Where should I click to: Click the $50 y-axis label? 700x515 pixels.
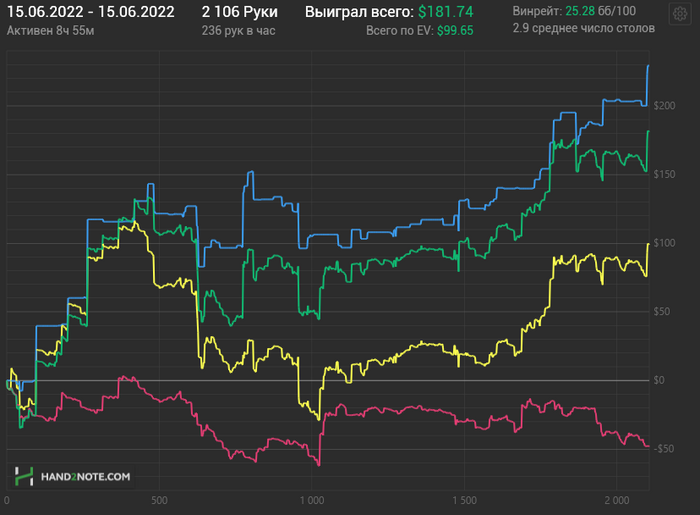pyautogui.click(x=662, y=311)
